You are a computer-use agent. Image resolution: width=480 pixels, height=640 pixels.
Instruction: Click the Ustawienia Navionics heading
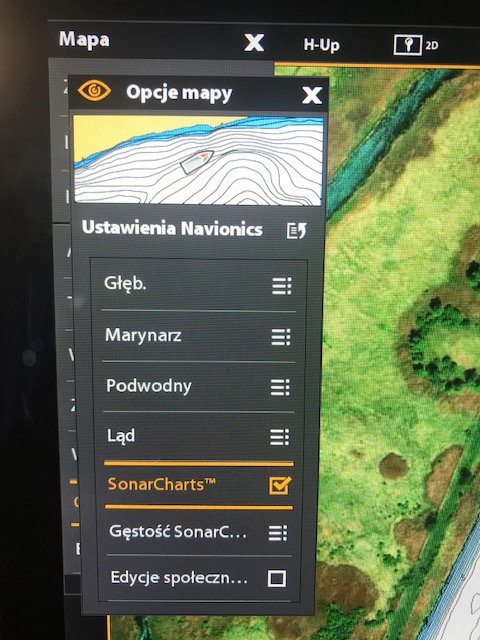pyautogui.click(x=172, y=229)
